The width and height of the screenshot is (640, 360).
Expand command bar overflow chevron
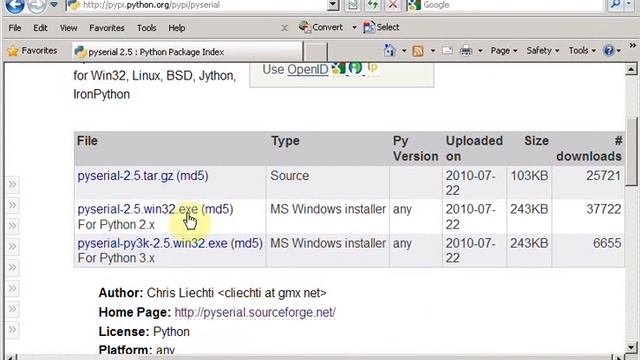click(633, 45)
